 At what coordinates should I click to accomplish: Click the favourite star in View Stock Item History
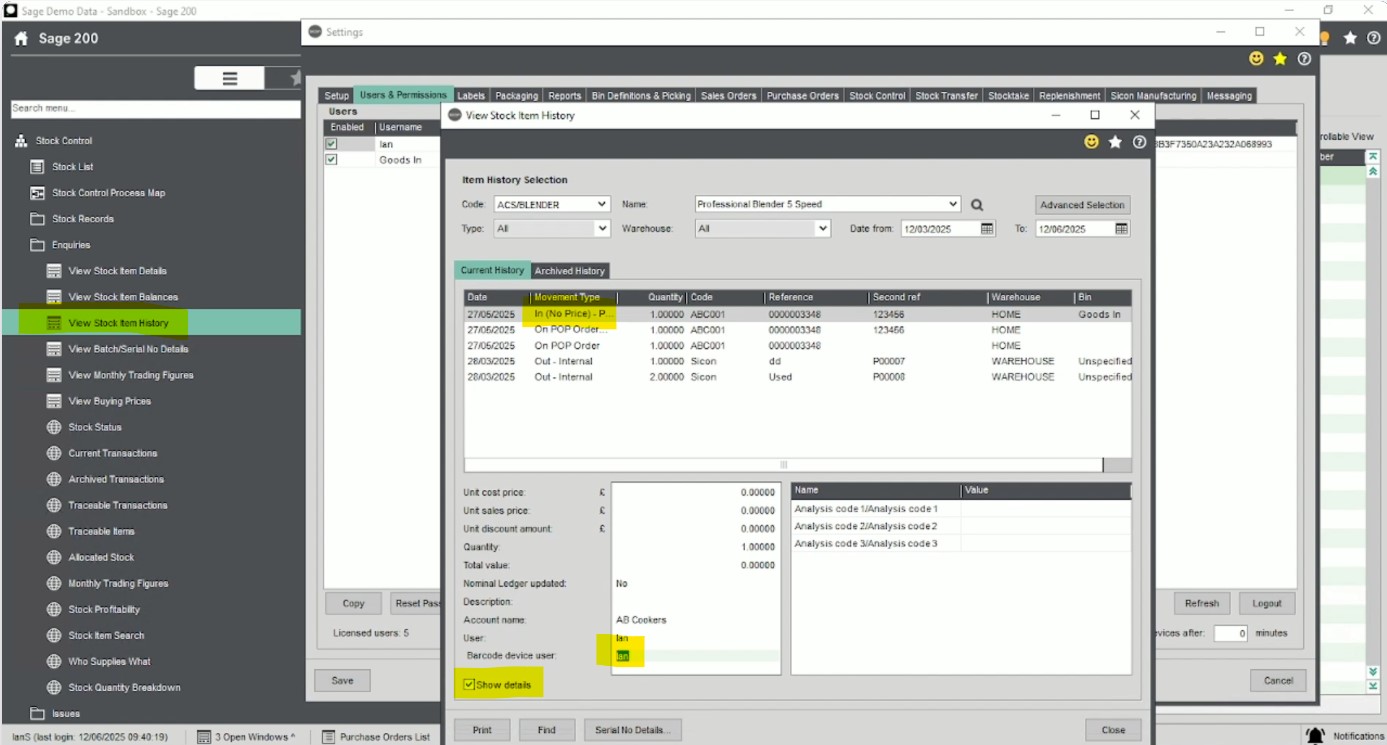point(1115,143)
